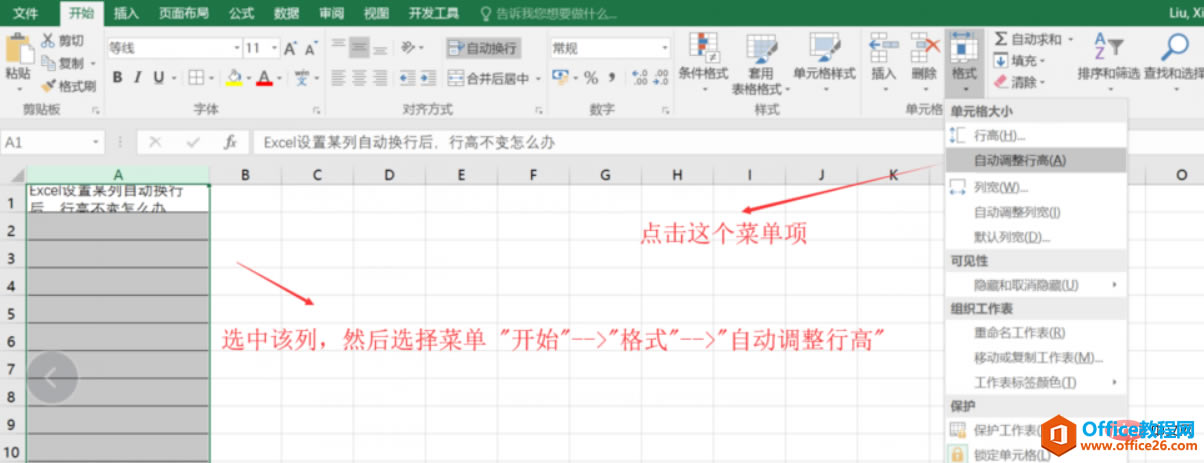The width and height of the screenshot is (1204, 463).
Task: Switch to the Insert (插入) tab
Action: (x=126, y=13)
